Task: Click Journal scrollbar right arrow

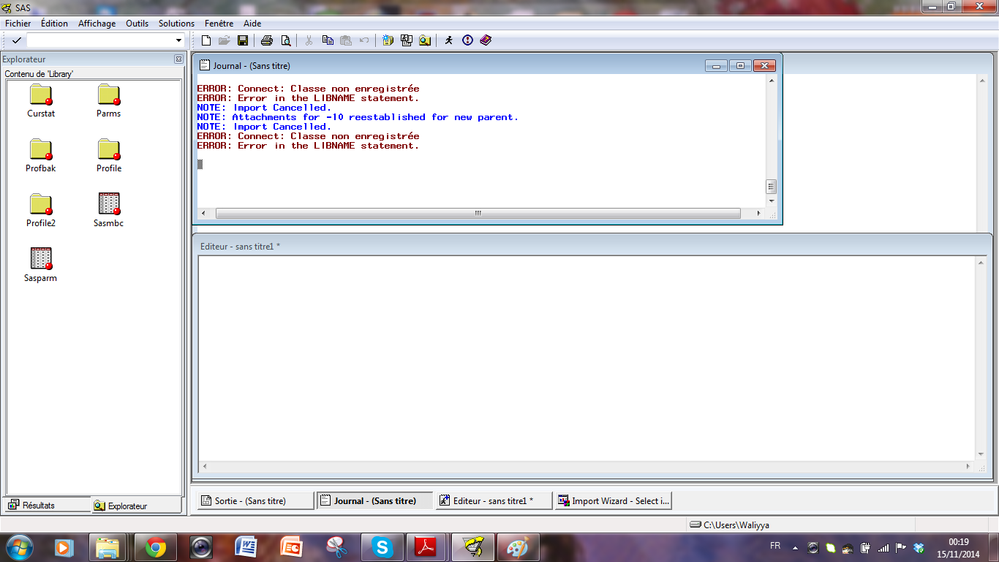Action: [x=758, y=213]
